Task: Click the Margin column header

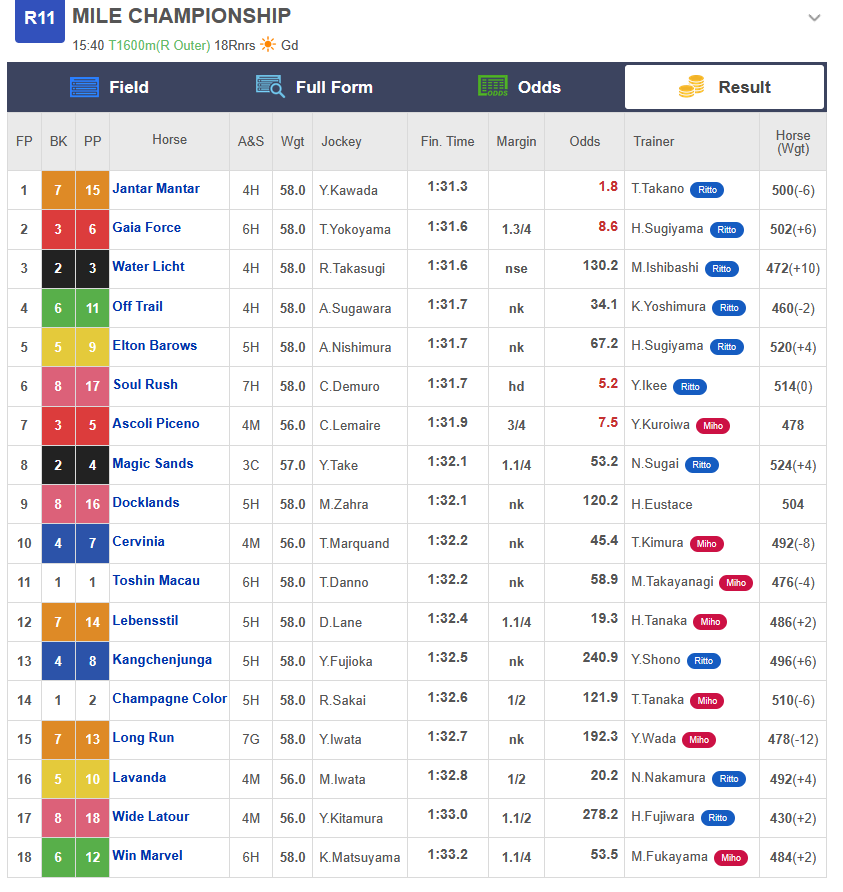Action: click(516, 142)
